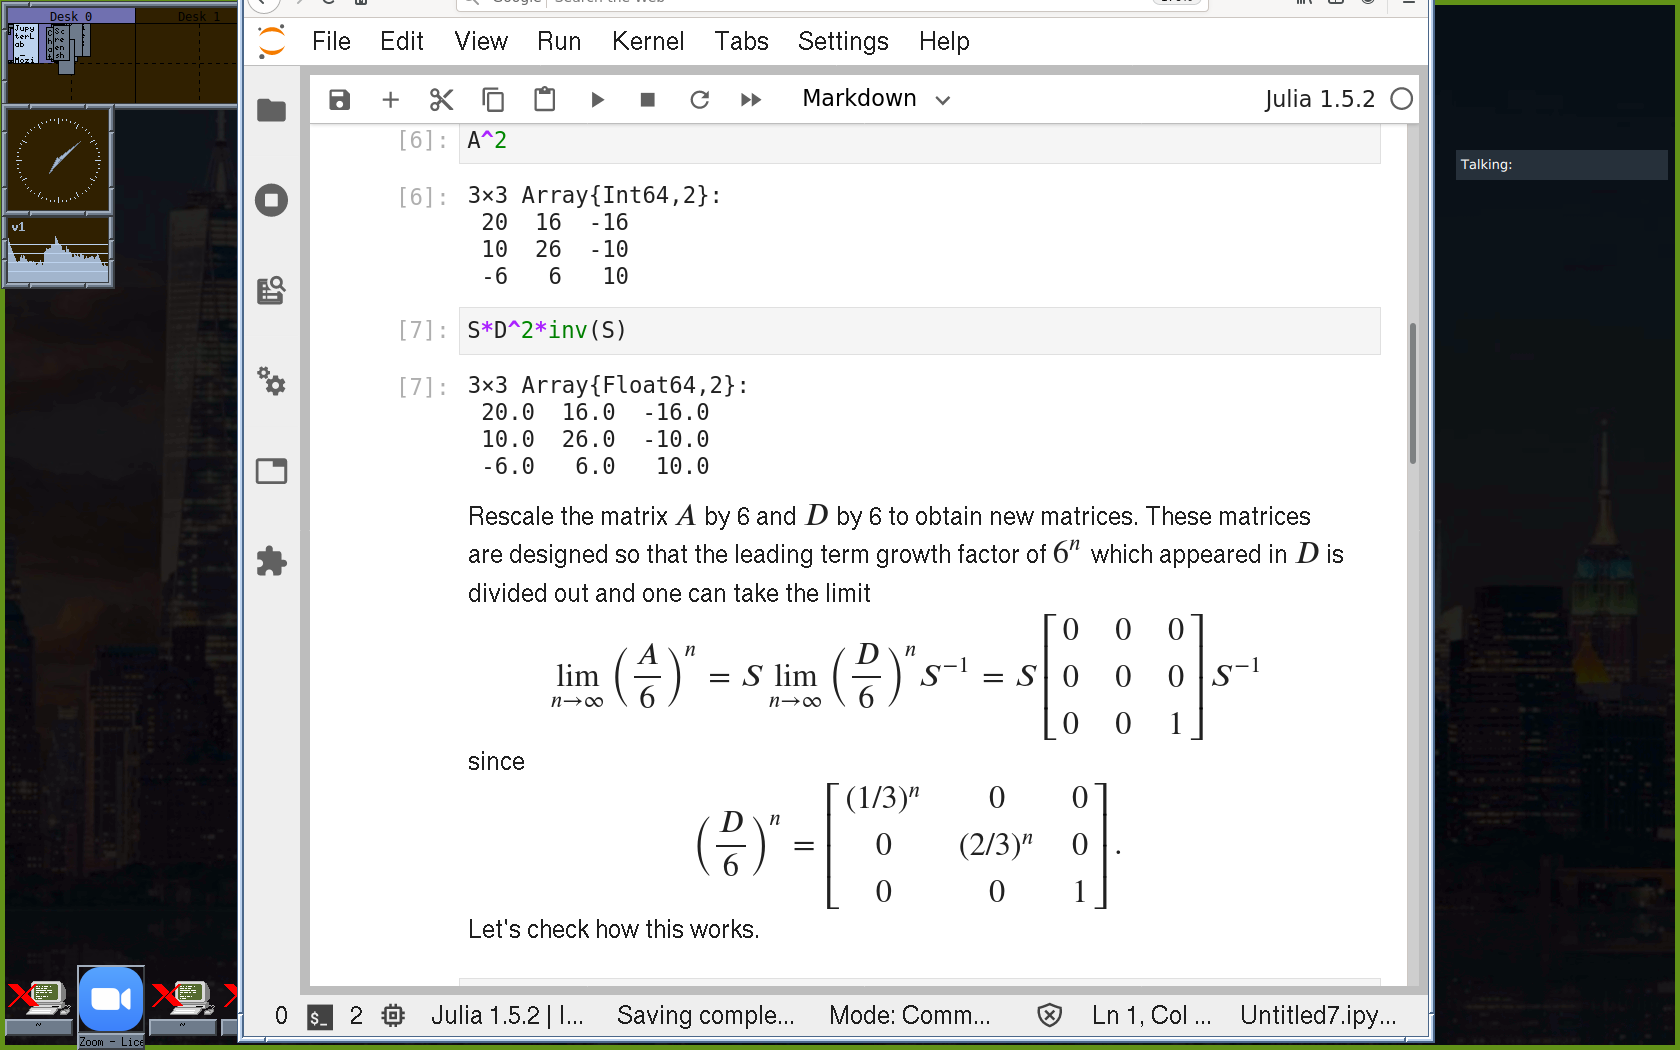Screen dimensions: 1680x1050
Task: Restart kernel and run all cells
Action: pos(751,99)
